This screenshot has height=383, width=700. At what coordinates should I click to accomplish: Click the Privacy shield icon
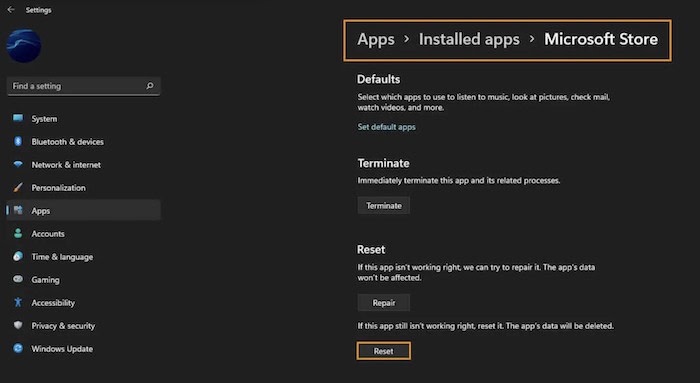[x=18, y=325]
